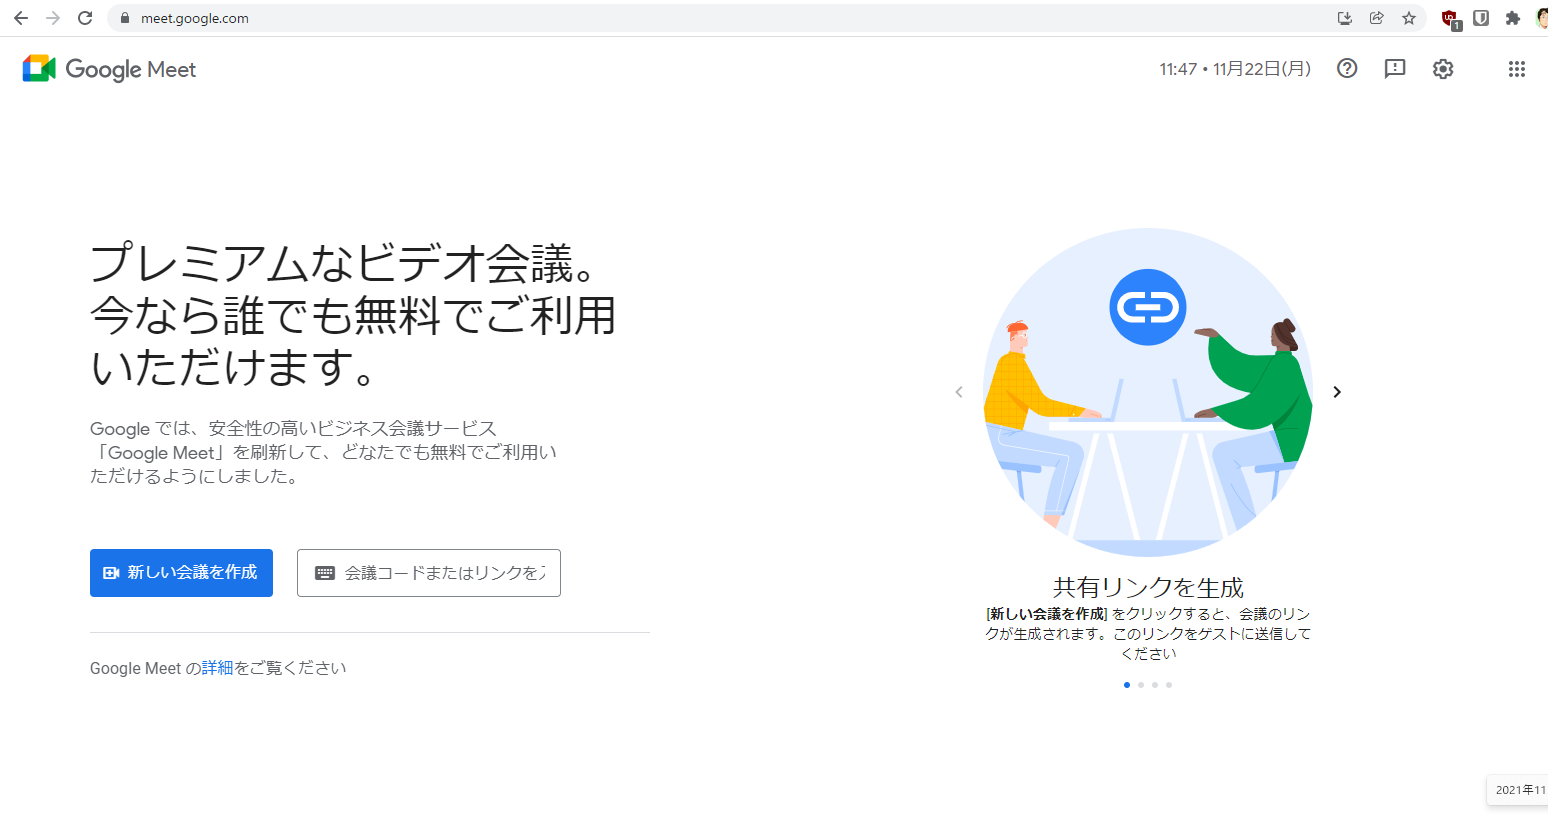Screen dimensions: 1548x818
Task: Go to previous carousel slide arrow
Action: pos(959,392)
